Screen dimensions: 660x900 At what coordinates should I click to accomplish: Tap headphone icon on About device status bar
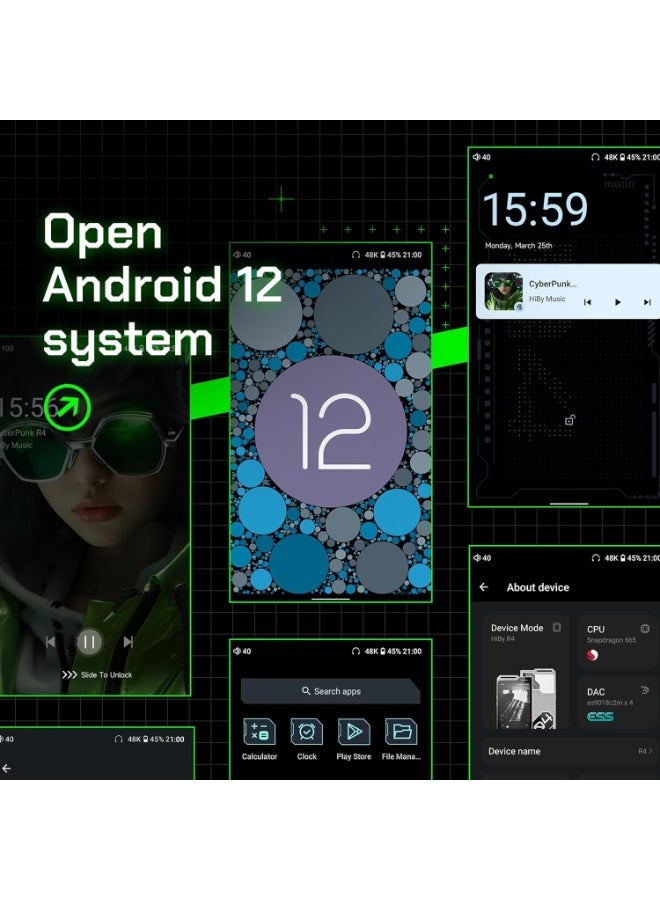596,557
